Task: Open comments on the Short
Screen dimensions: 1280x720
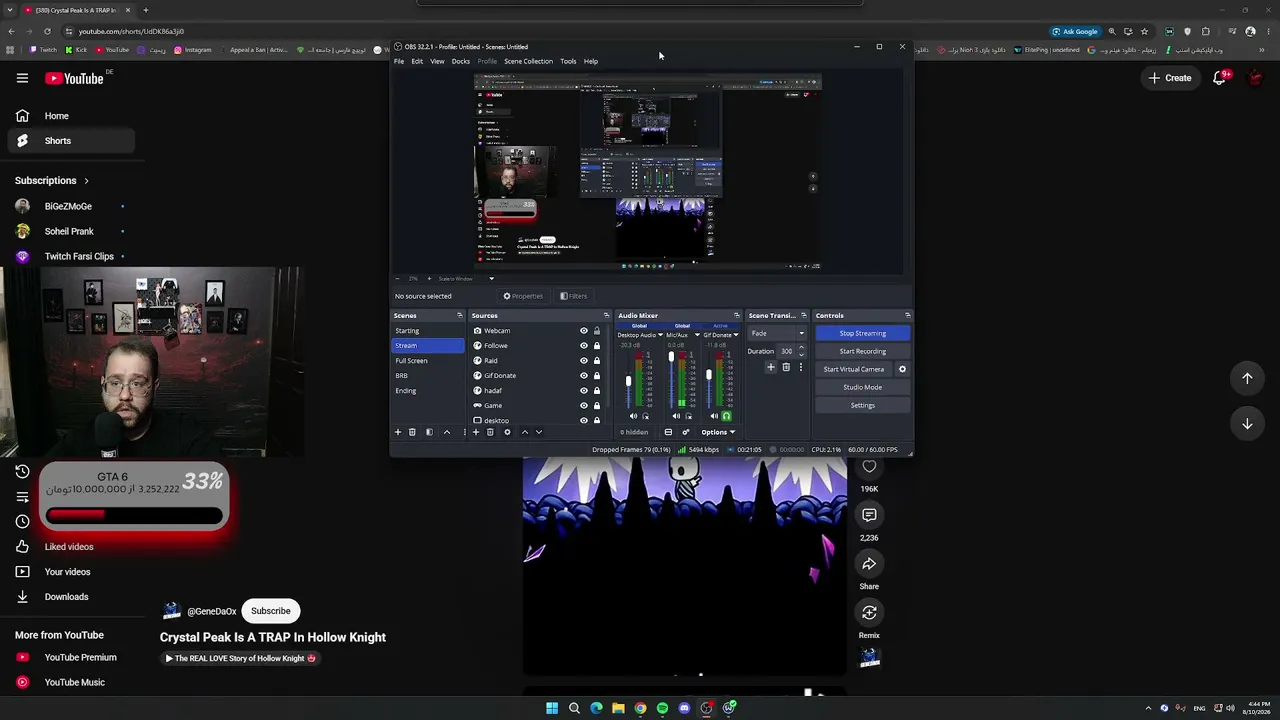Action: [869, 515]
